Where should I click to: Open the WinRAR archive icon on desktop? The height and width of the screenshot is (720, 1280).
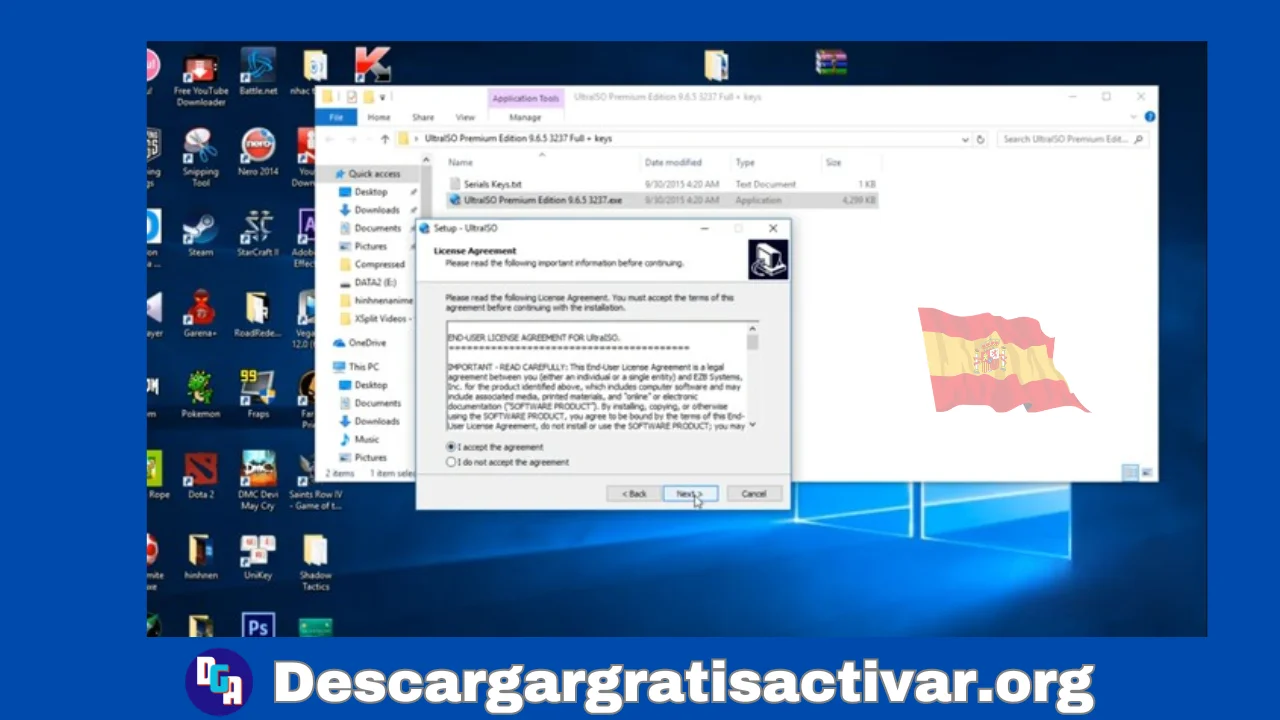click(831, 63)
